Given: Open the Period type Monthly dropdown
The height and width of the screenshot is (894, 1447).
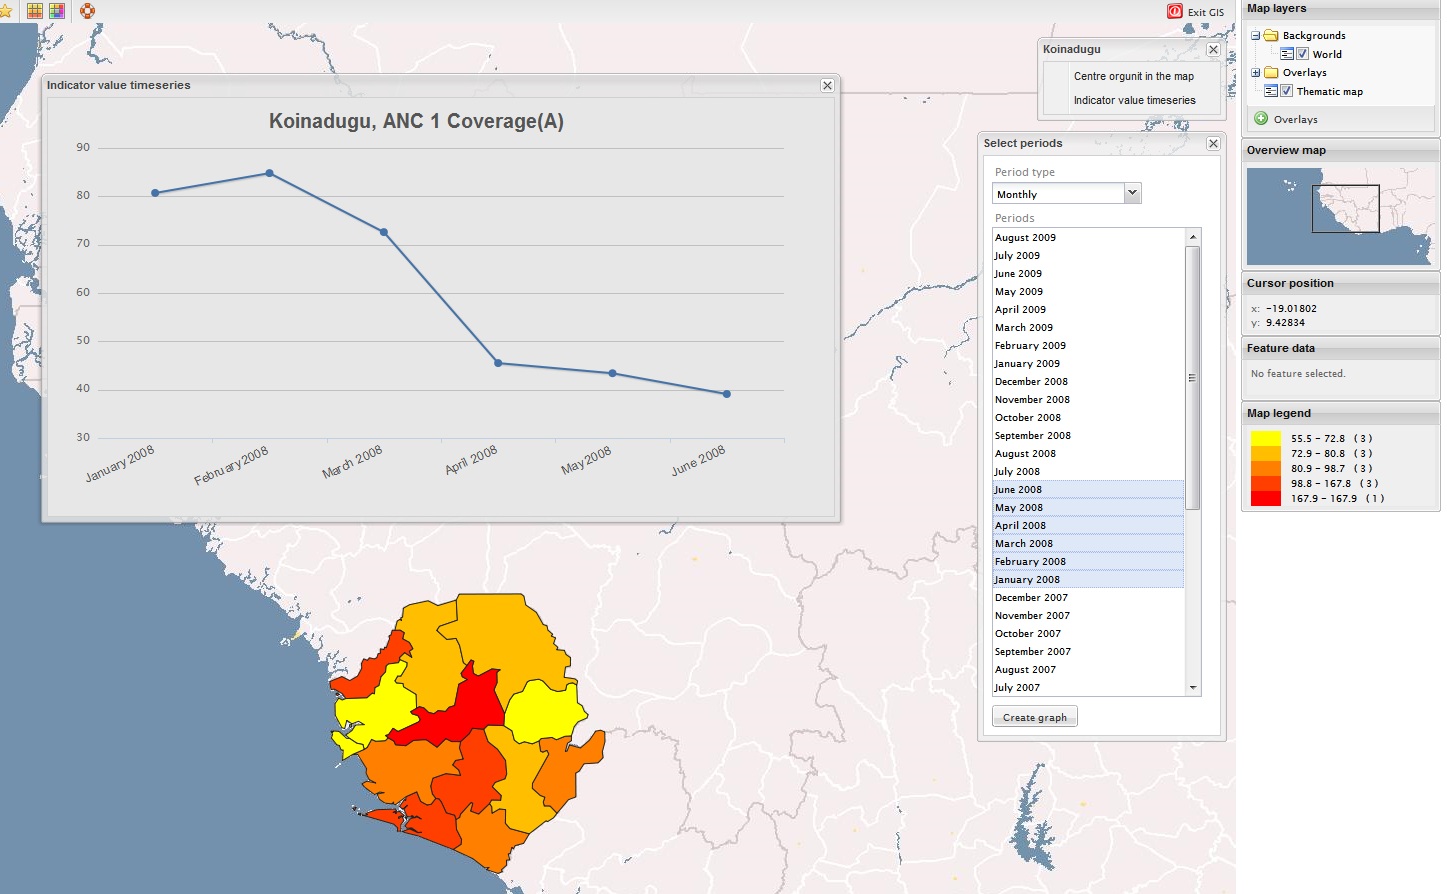Looking at the screenshot, I should click(1132, 193).
